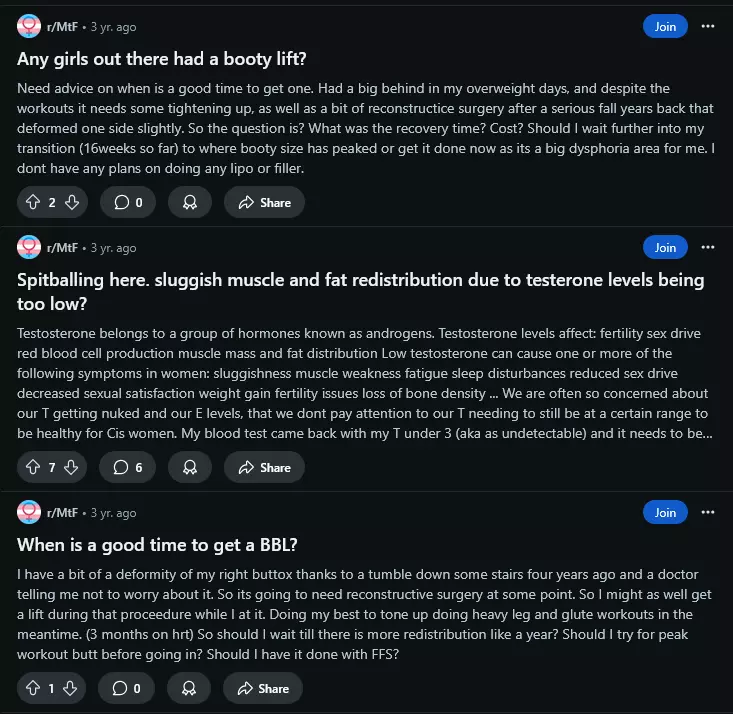Downvote the BBL post
Viewport: 733px width, 714px height.
pyautogui.click(x=72, y=688)
